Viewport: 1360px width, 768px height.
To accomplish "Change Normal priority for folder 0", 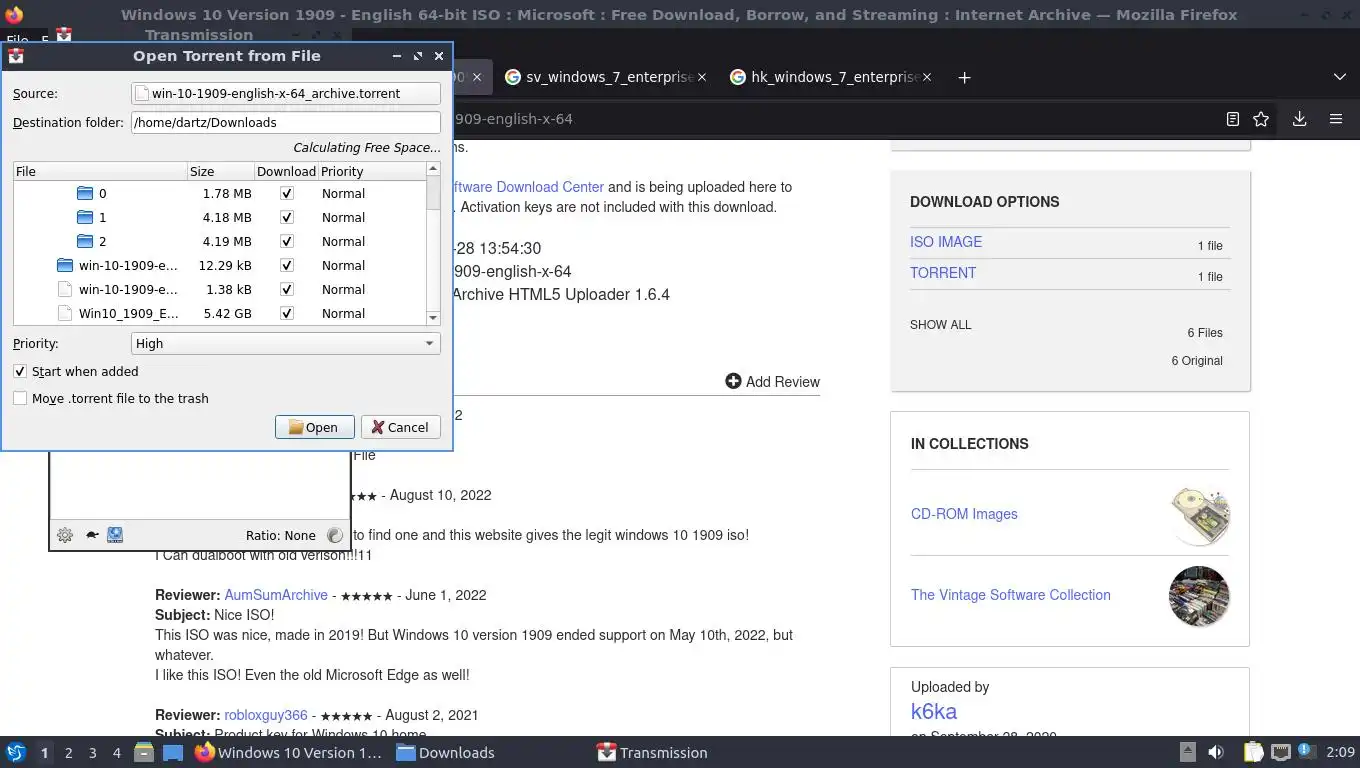I will (343, 193).
